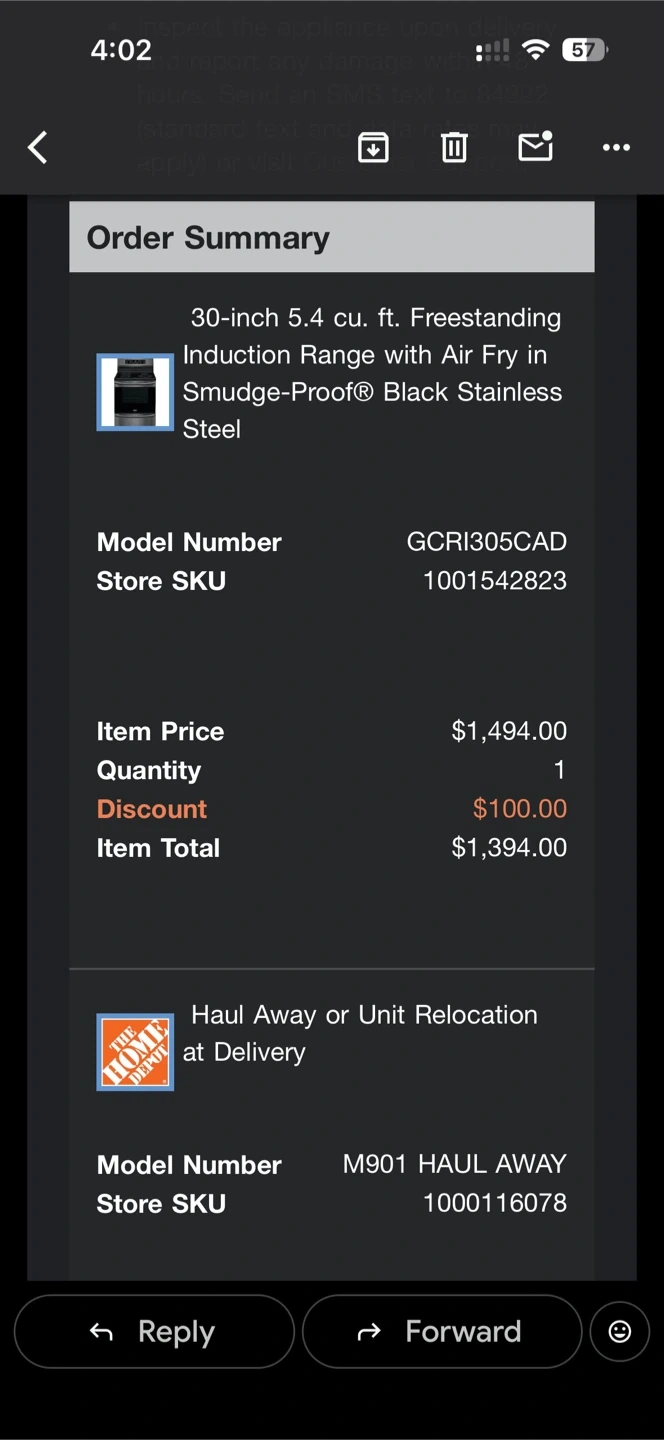Open the Freestanding Induction Range product title
Image resolution: width=664 pixels, height=1440 pixels.
tap(372, 373)
